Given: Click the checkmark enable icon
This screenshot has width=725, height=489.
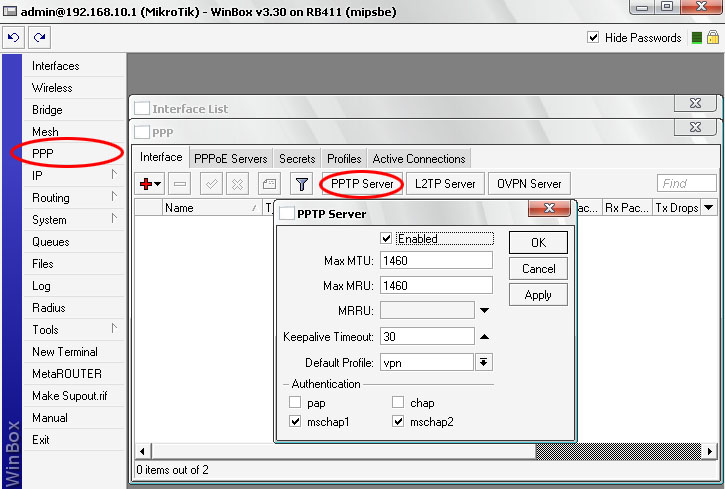Looking at the screenshot, I should tap(211, 184).
